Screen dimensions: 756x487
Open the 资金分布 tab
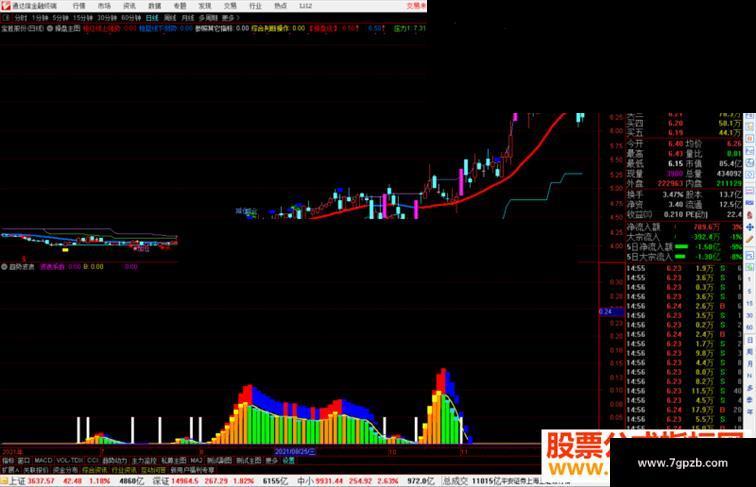pos(65,470)
